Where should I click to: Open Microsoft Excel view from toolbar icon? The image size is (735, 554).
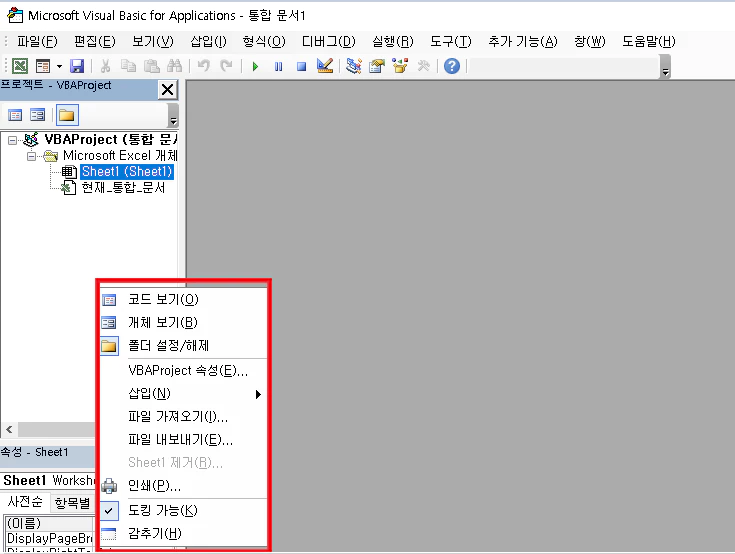[20, 66]
